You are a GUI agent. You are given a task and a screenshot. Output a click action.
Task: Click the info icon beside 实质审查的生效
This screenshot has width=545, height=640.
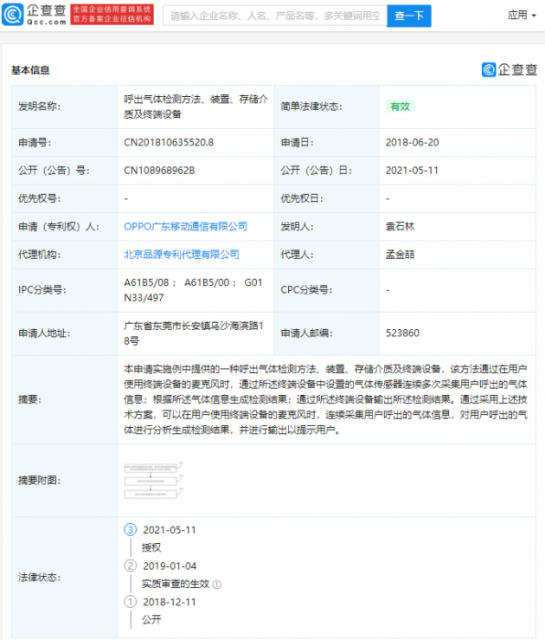(x=217, y=584)
